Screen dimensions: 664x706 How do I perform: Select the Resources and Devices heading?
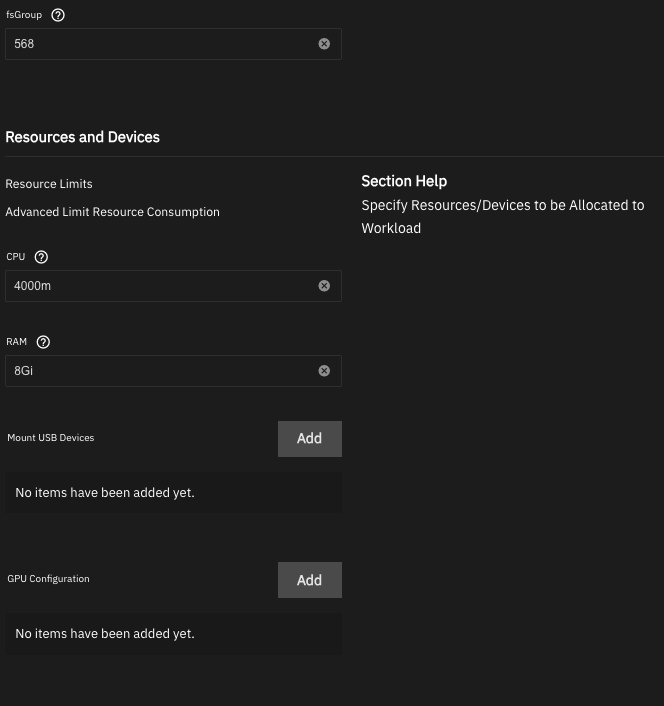[x=82, y=137]
